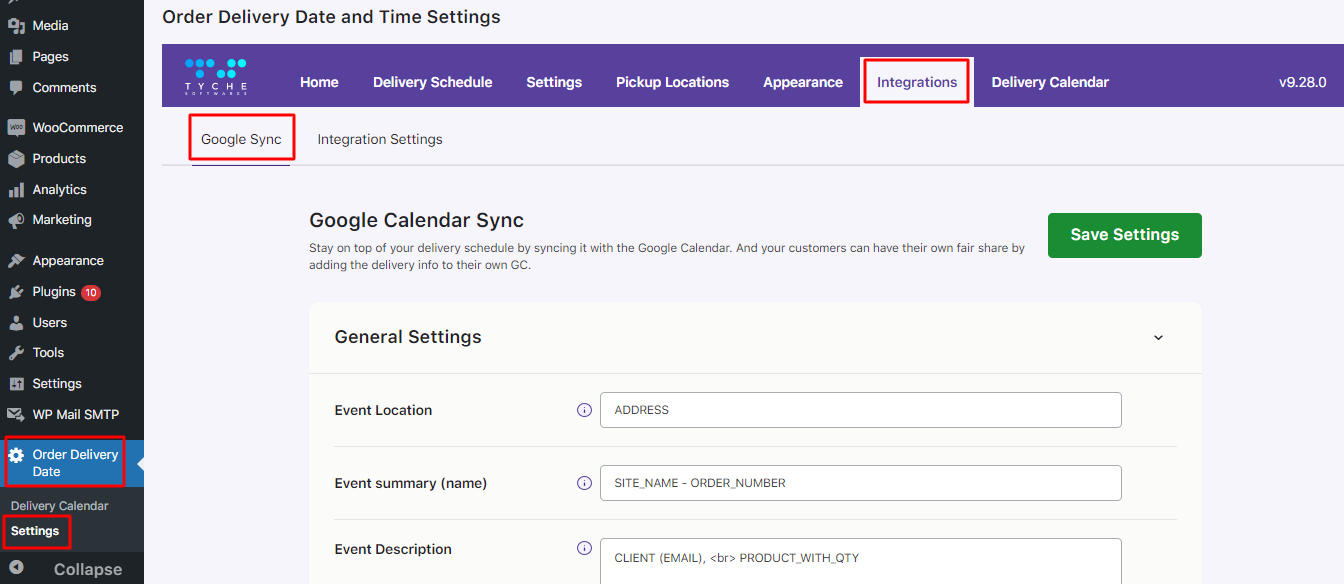Select the Google Sync sub-tab
This screenshot has height=584, width=1344.
tap(241, 139)
